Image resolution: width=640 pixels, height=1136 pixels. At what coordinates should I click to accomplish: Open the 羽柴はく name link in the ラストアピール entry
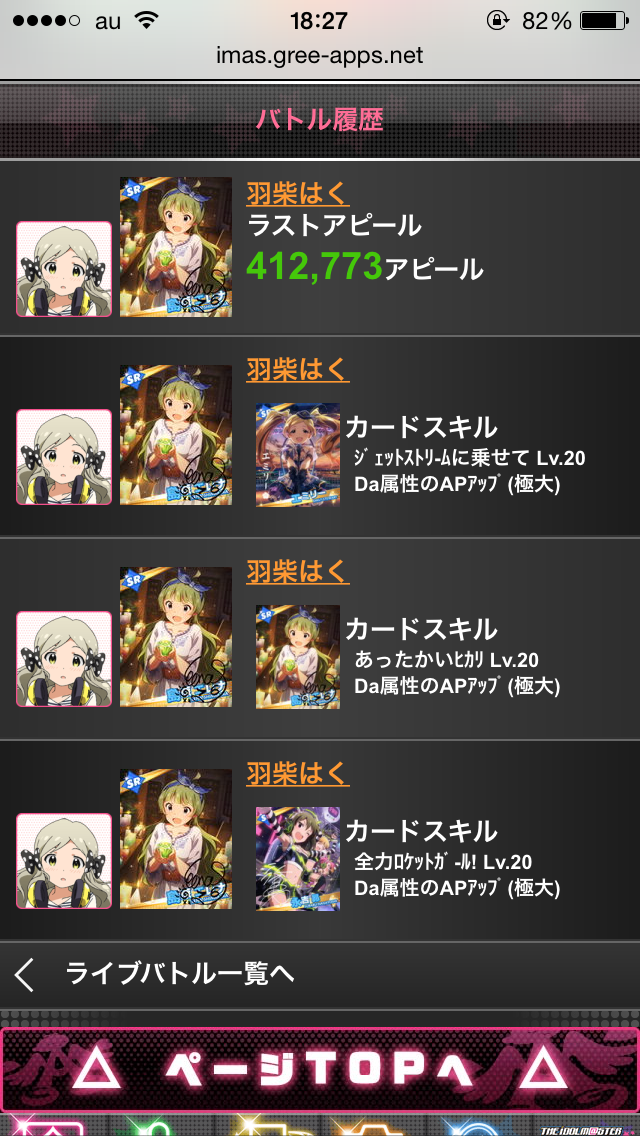coord(298,193)
